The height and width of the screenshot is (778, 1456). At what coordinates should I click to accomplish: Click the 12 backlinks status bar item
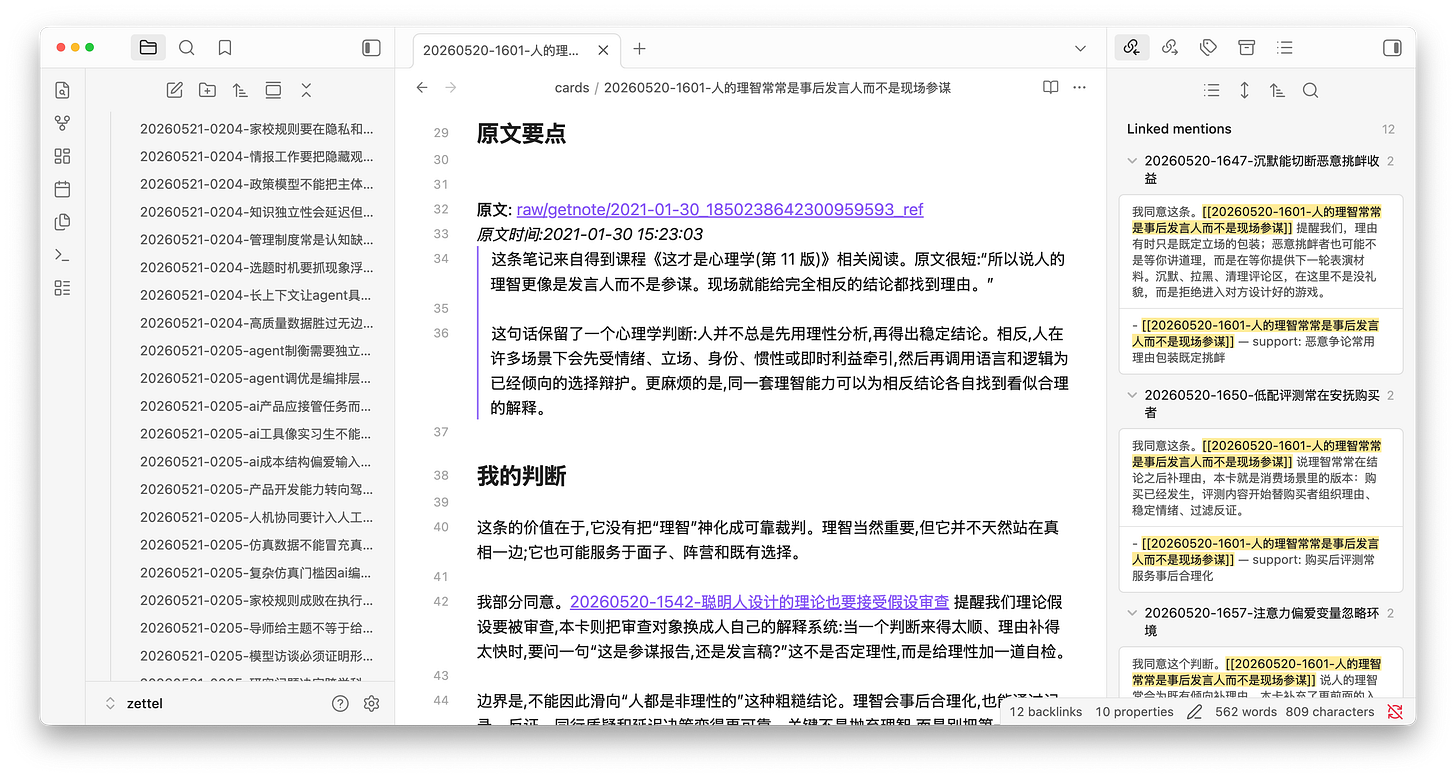click(x=1046, y=712)
